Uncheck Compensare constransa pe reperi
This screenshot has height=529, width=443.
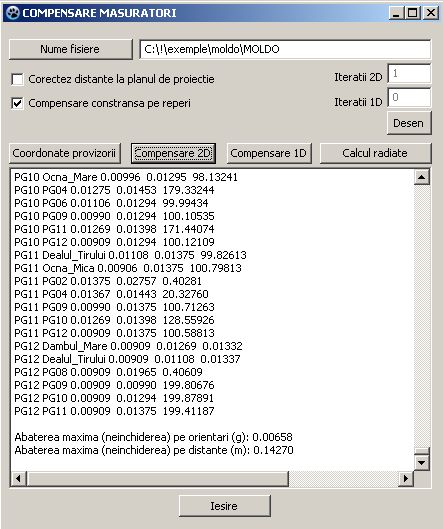18,103
